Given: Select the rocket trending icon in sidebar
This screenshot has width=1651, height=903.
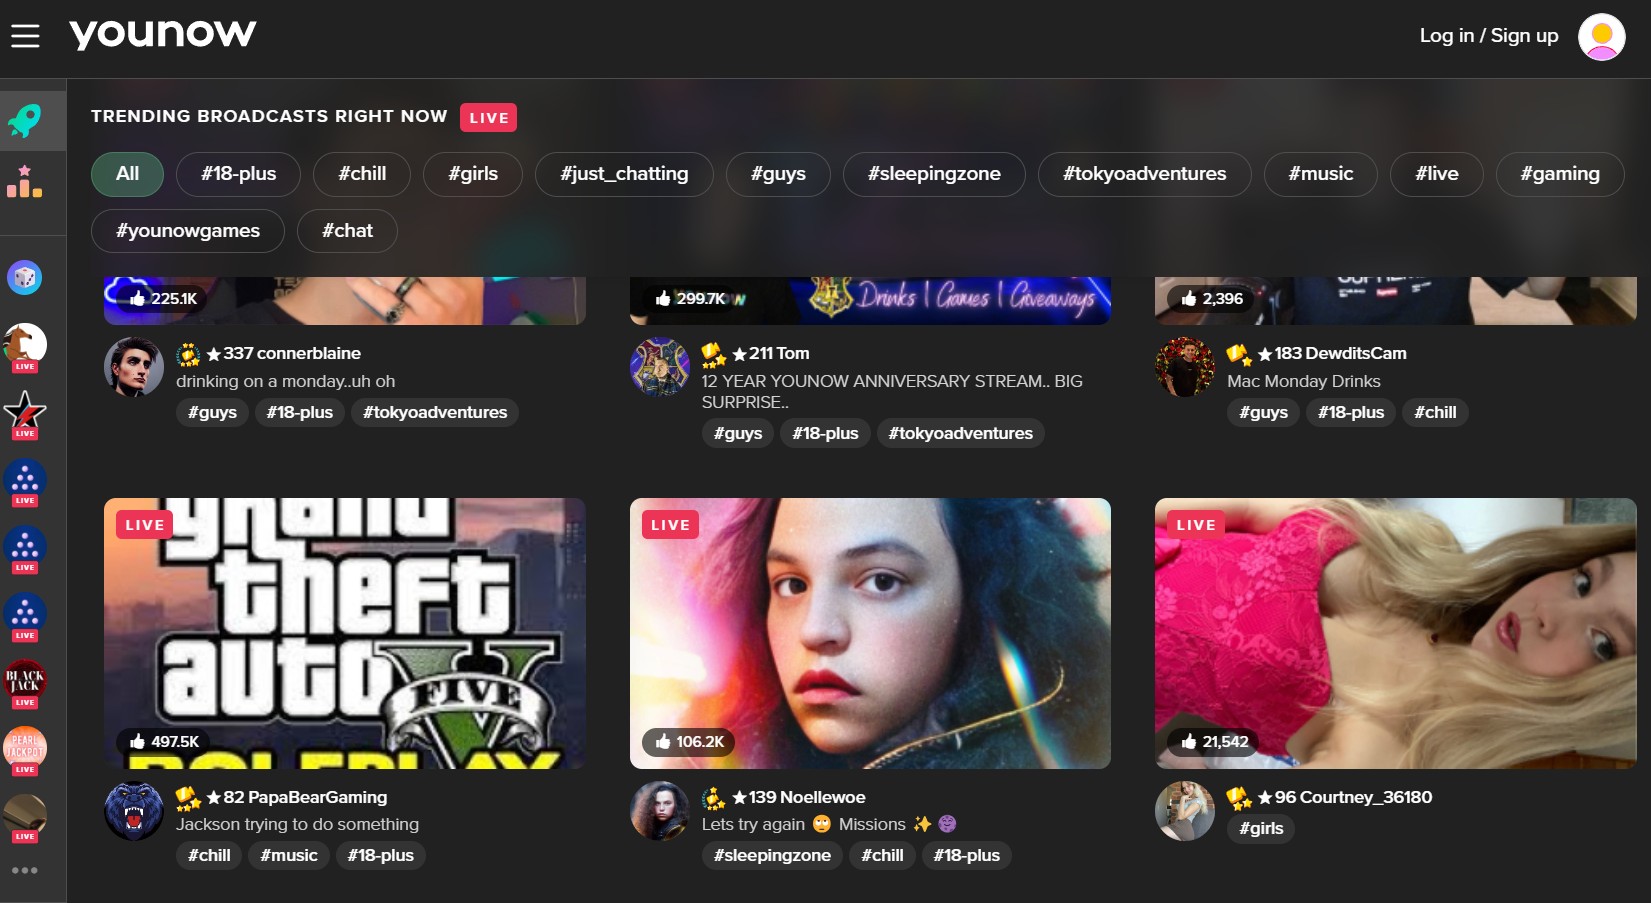Looking at the screenshot, I should pyautogui.click(x=25, y=121).
